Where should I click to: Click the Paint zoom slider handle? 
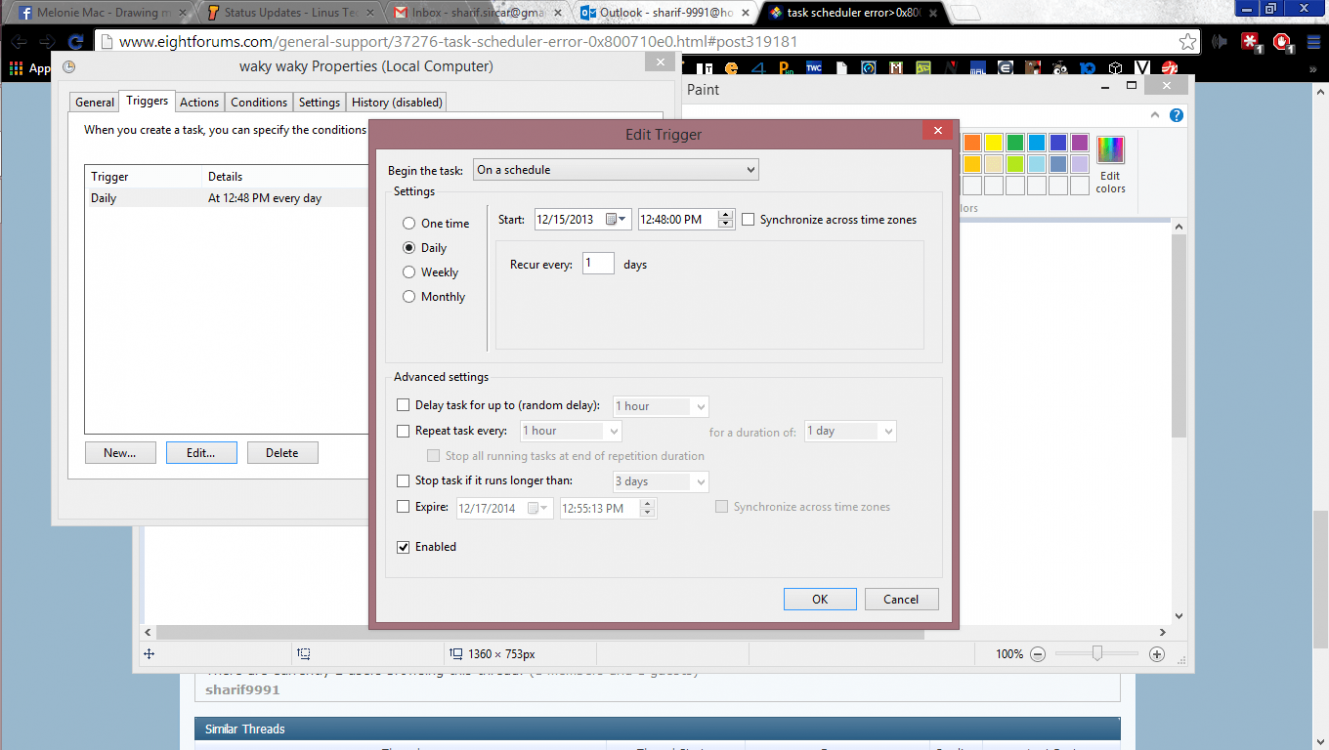coord(1097,654)
